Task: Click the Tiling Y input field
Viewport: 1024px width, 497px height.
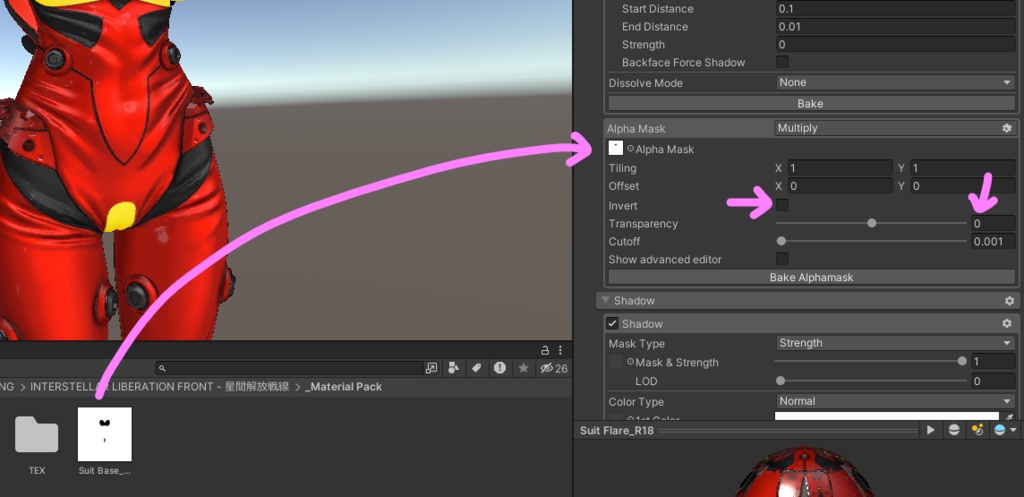Action: click(963, 168)
